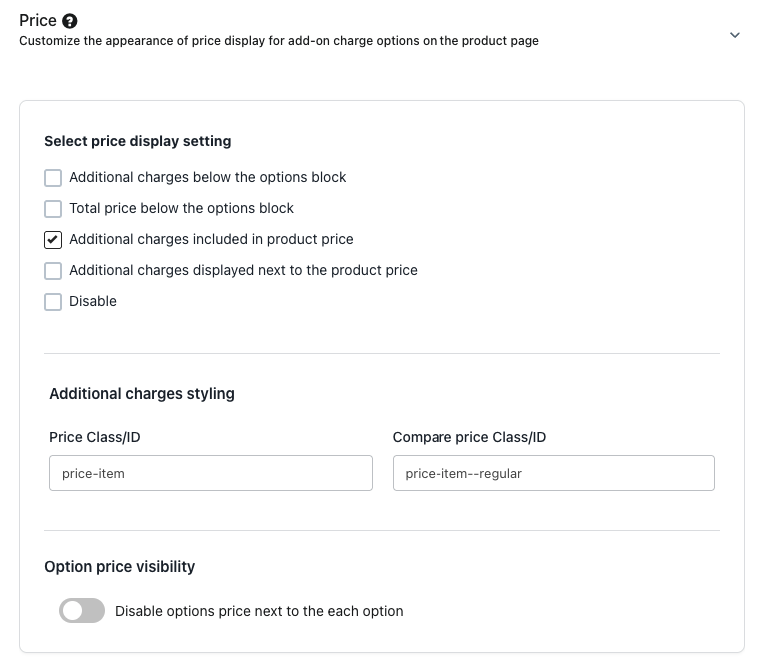Click the Compare price Class/ID input field

click(554, 473)
